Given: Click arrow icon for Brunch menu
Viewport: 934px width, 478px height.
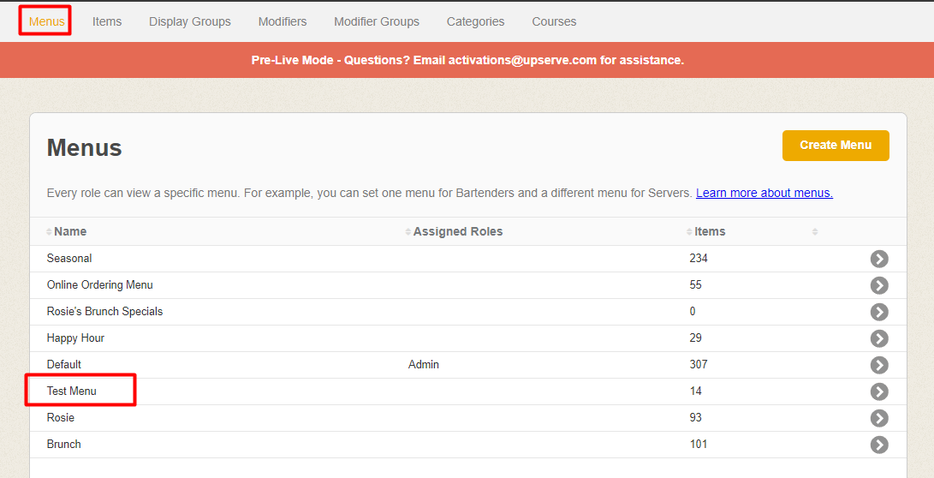Looking at the screenshot, I should [x=878, y=445].
